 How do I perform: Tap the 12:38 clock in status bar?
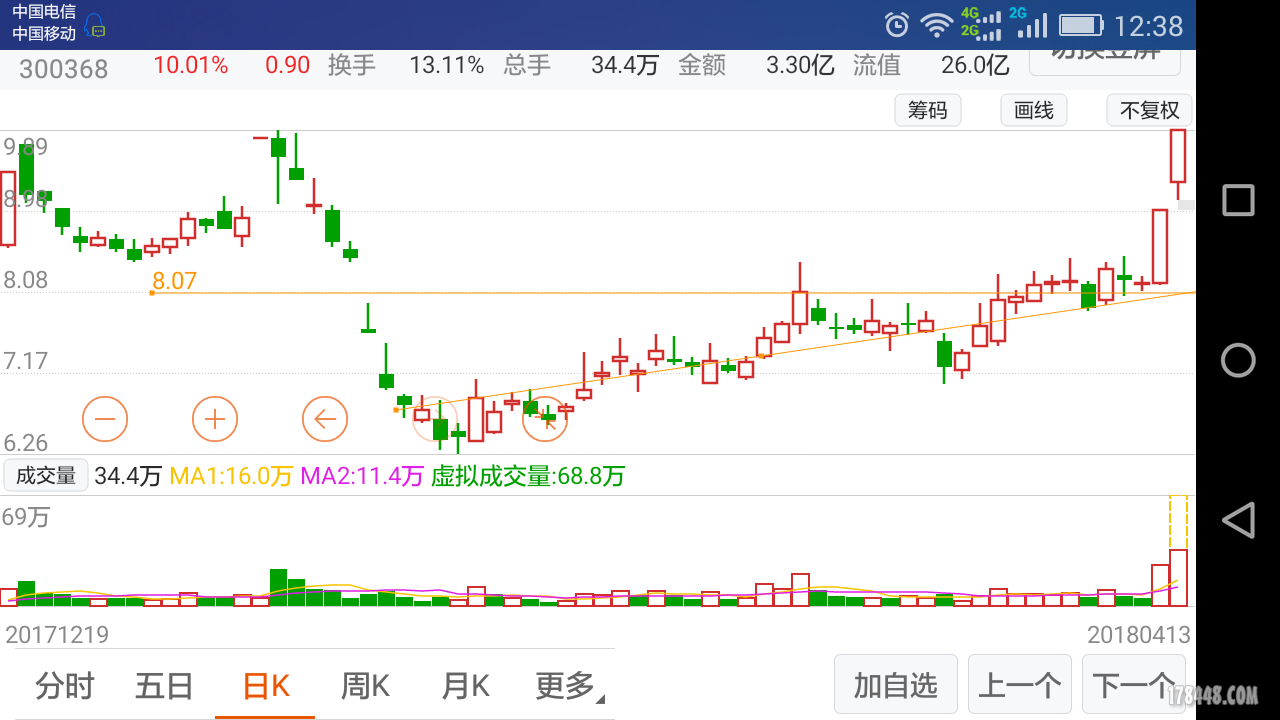(1148, 25)
